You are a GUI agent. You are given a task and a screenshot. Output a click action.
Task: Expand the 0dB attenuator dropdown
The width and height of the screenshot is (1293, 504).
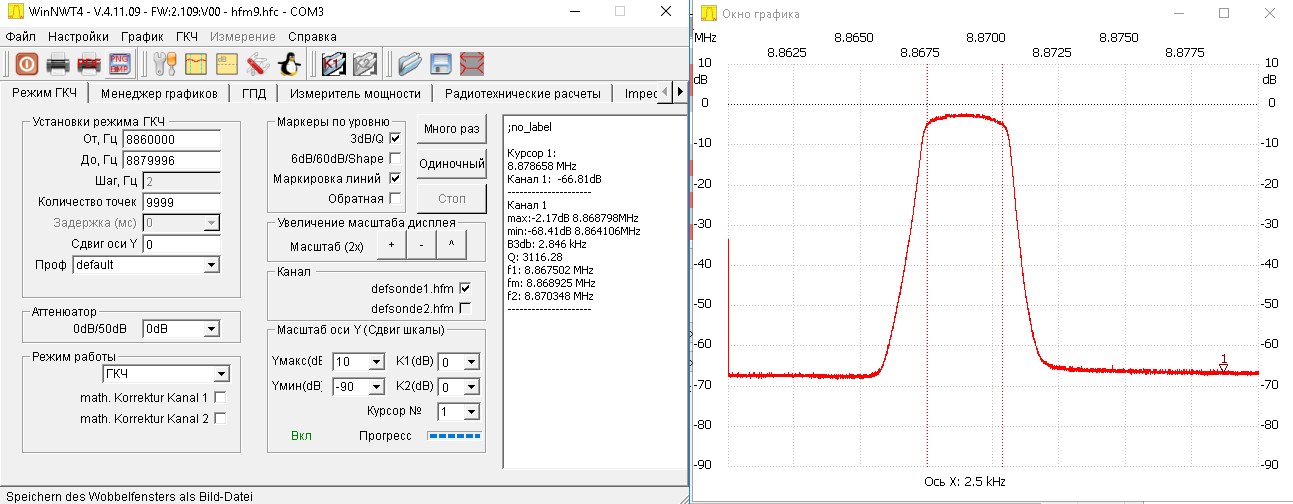click(x=211, y=328)
